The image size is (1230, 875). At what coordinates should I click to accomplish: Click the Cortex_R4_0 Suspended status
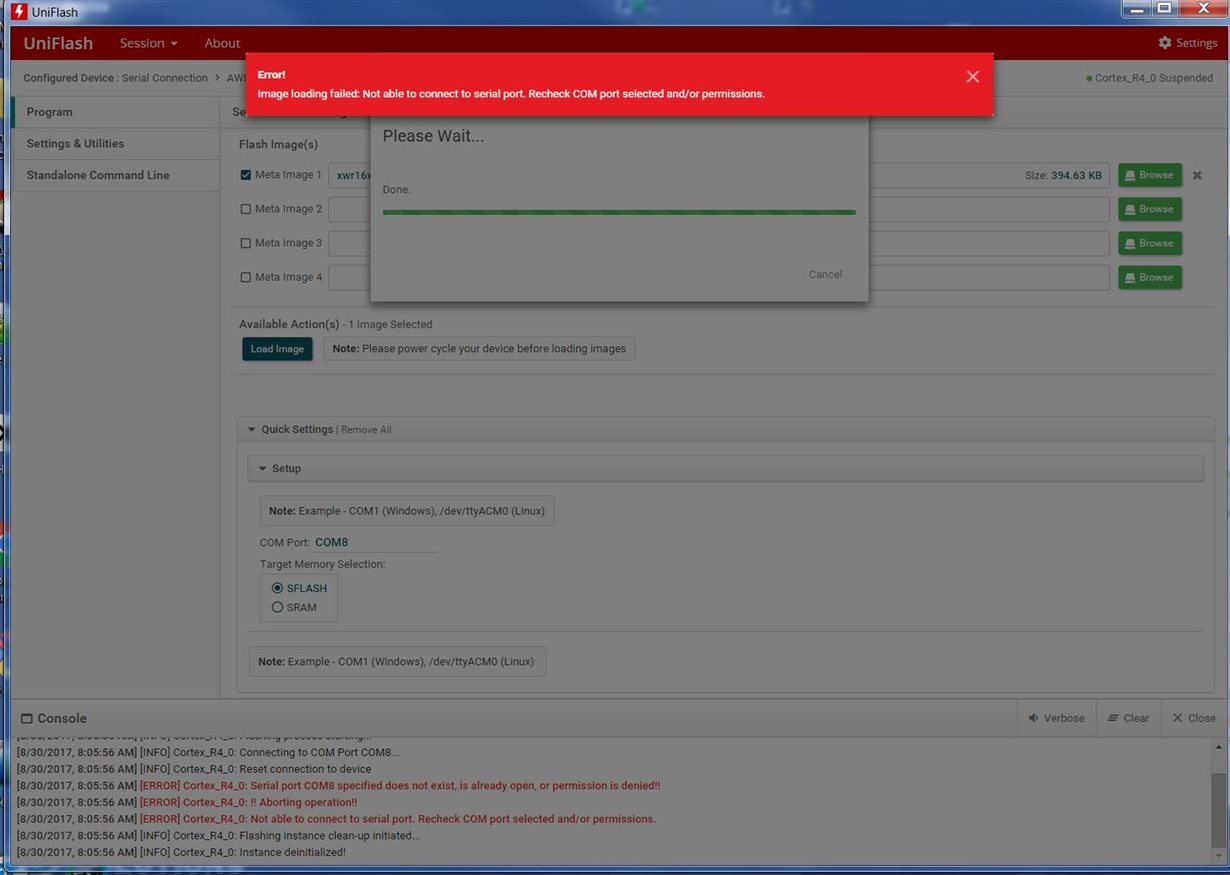coord(1150,78)
